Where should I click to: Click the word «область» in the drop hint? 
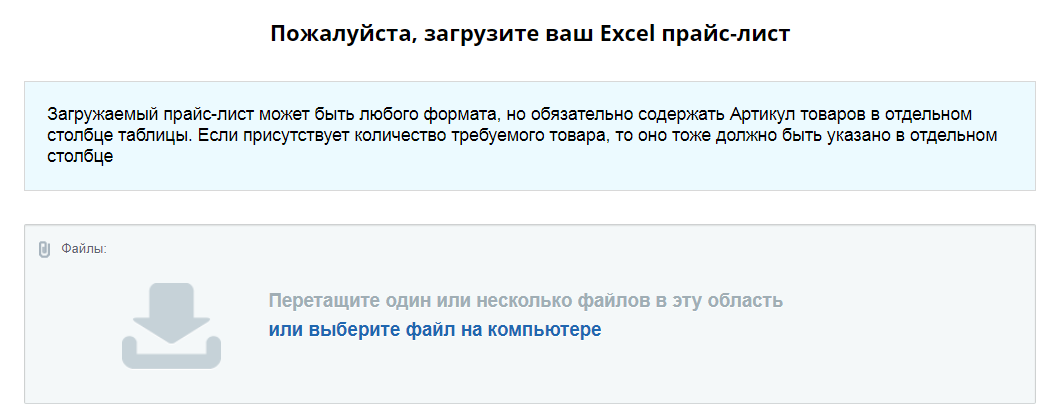click(x=745, y=301)
